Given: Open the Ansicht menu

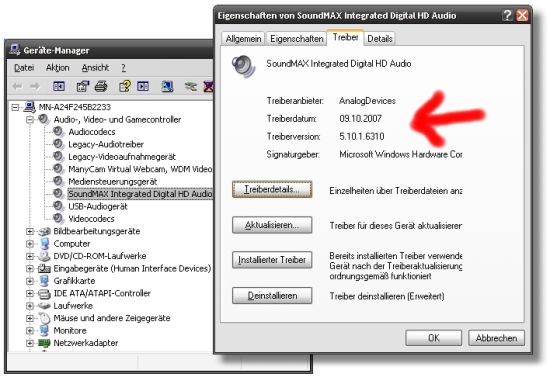Looking at the screenshot, I should click(x=95, y=68).
